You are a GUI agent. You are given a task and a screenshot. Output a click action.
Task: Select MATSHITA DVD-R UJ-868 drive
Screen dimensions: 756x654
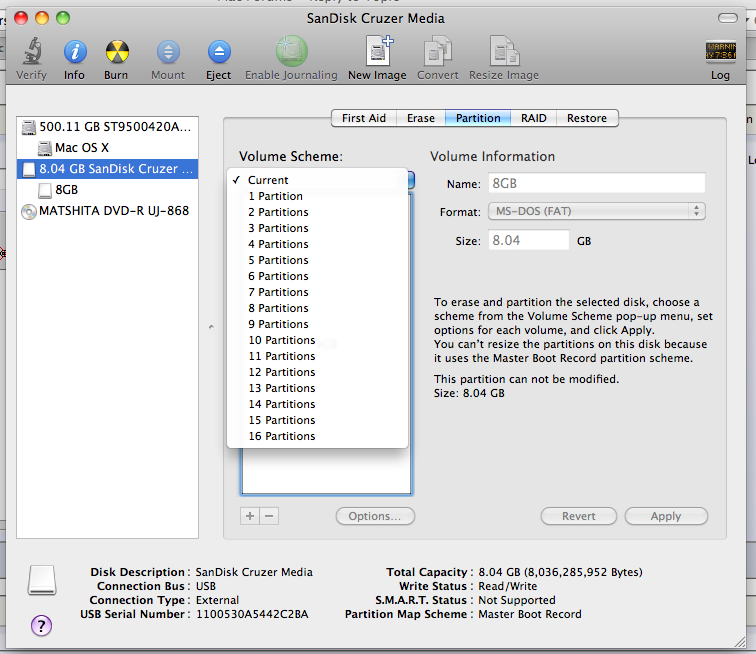(107, 211)
